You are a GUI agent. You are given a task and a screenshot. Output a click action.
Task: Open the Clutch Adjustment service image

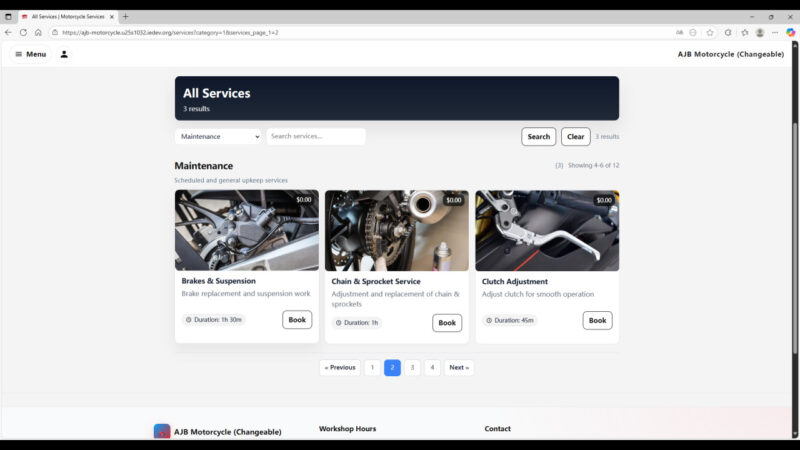(547, 231)
